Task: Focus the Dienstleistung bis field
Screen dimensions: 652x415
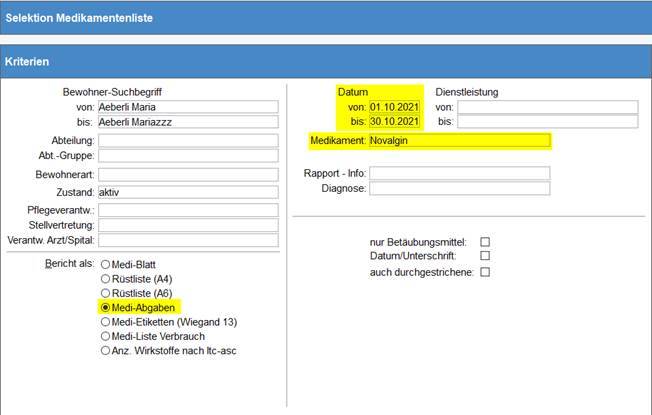Action: (x=548, y=121)
